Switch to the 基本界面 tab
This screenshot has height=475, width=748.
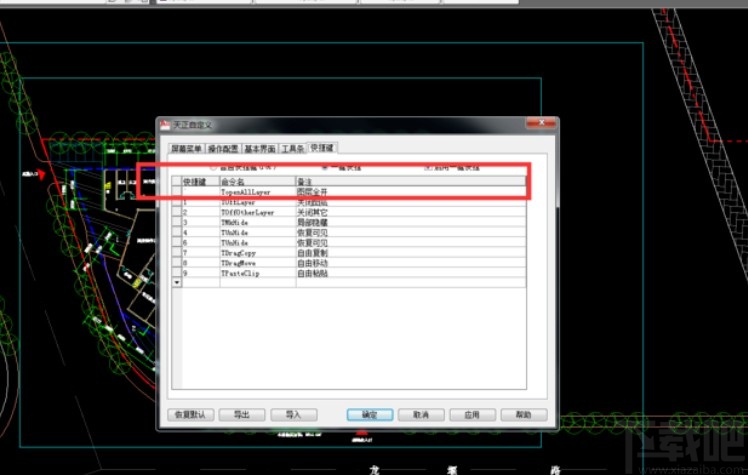coord(260,148)
